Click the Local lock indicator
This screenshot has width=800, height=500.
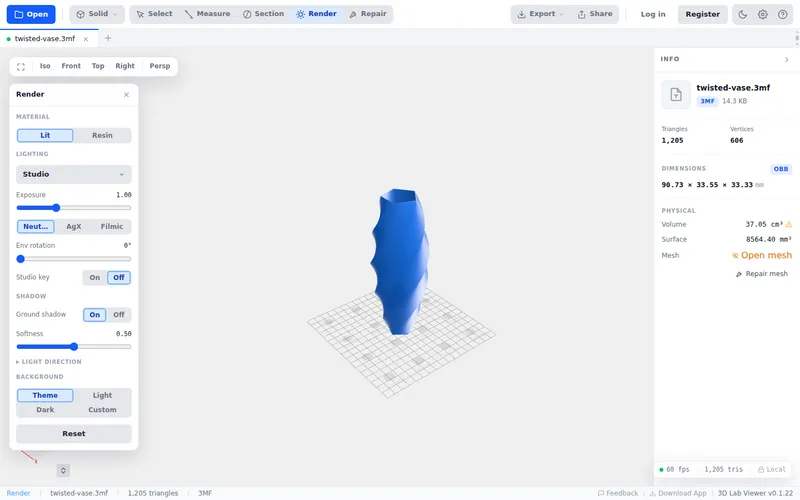click(x=771, y=469)
